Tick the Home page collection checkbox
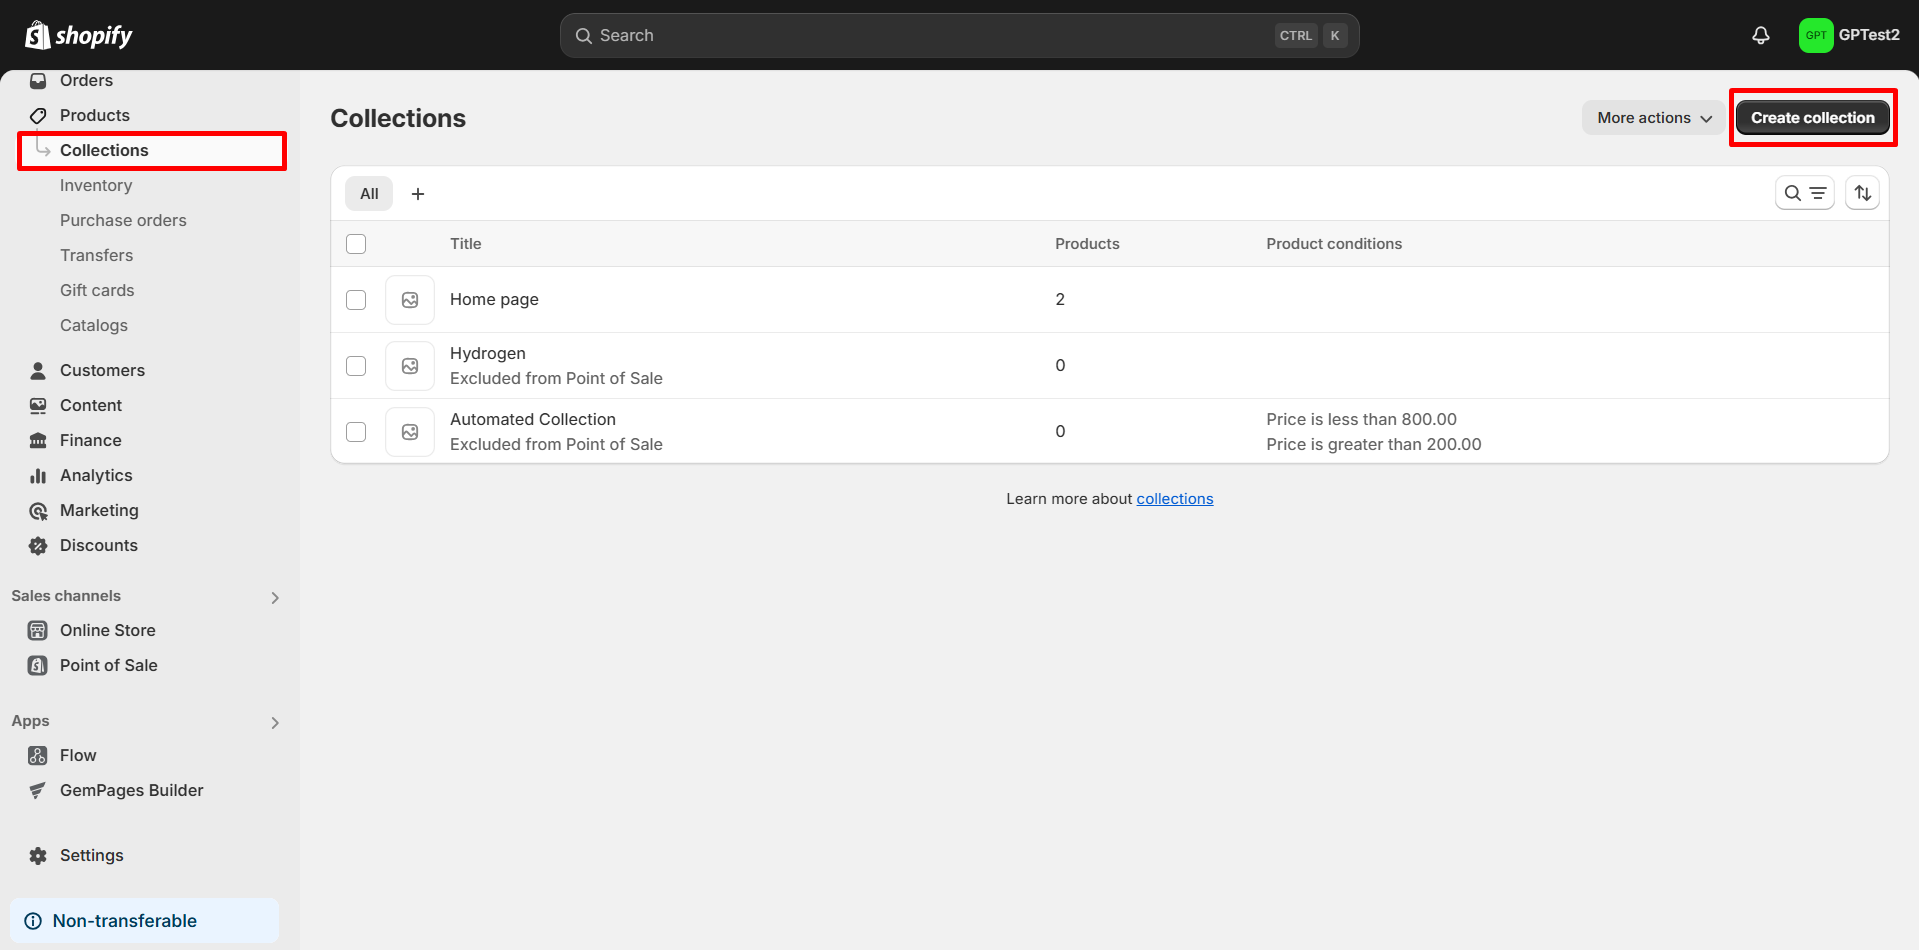The height and width of the screenshot is (950, 1919). (x=356, y=300)
